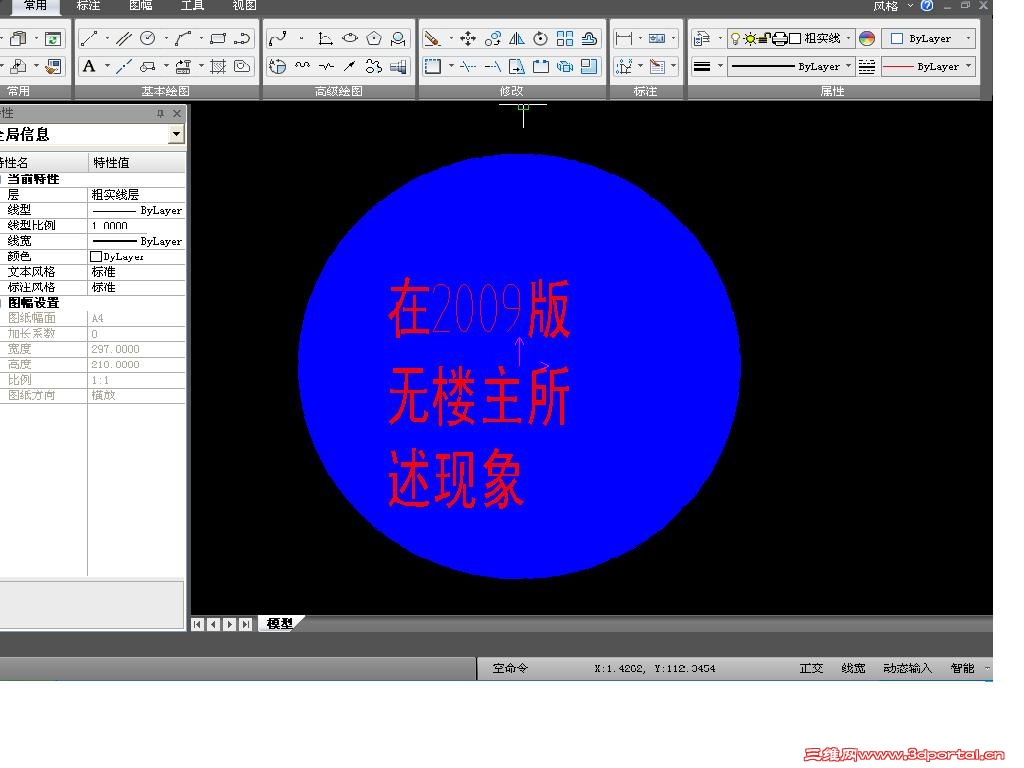Select the Wave line tool
Screen dimensions: 1024x768
pyautogui.click(x=302, y=66)
